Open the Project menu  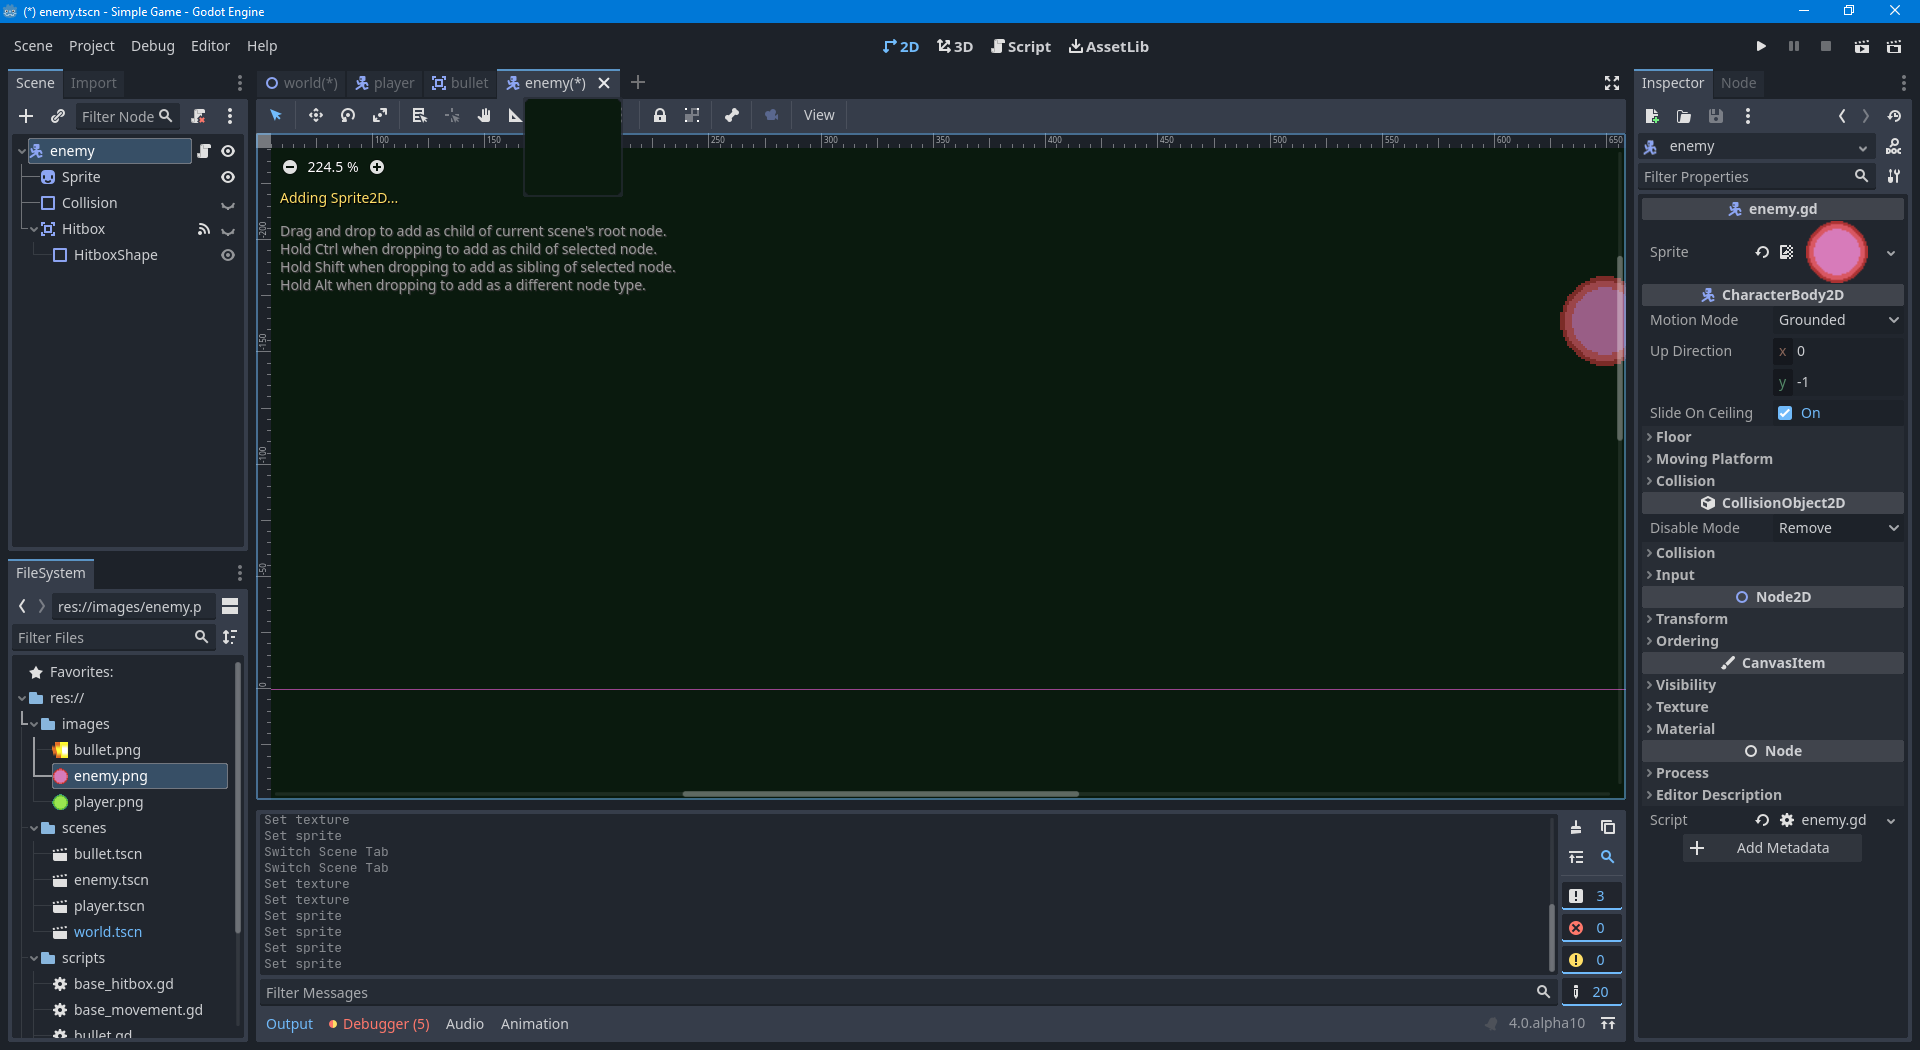[x=91, y=46]
